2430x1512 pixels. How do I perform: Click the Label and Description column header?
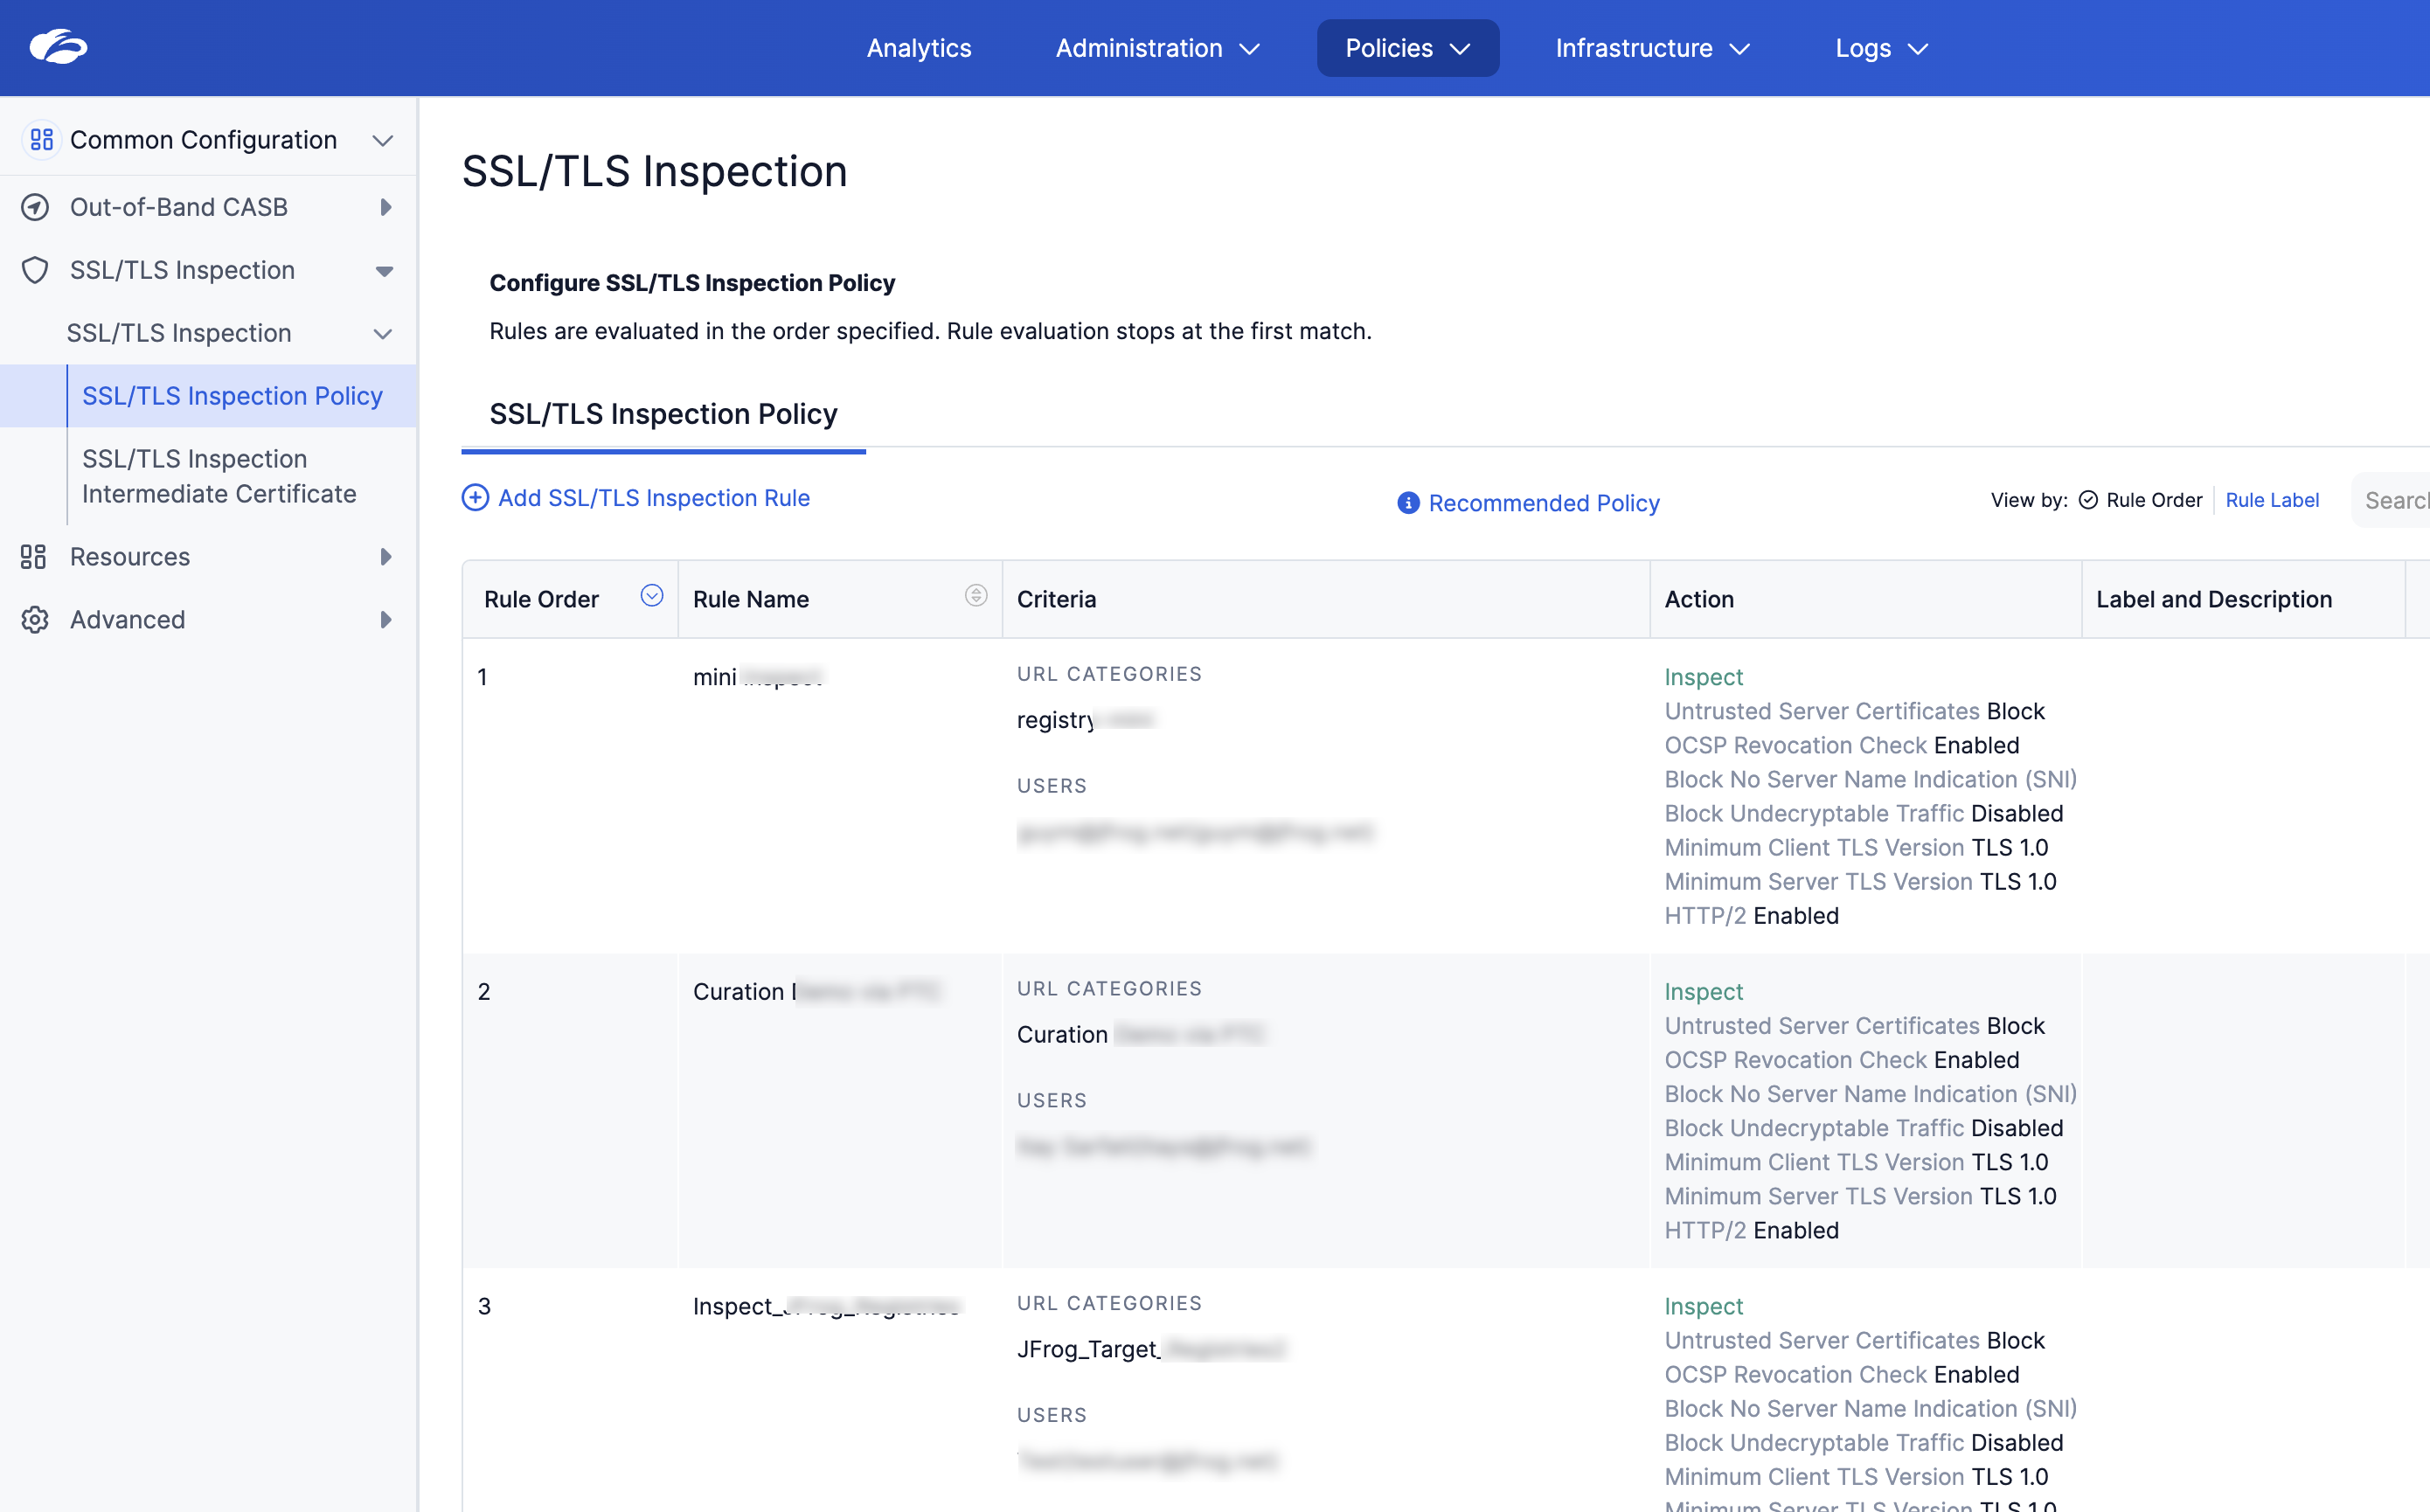pos(2214,599)
